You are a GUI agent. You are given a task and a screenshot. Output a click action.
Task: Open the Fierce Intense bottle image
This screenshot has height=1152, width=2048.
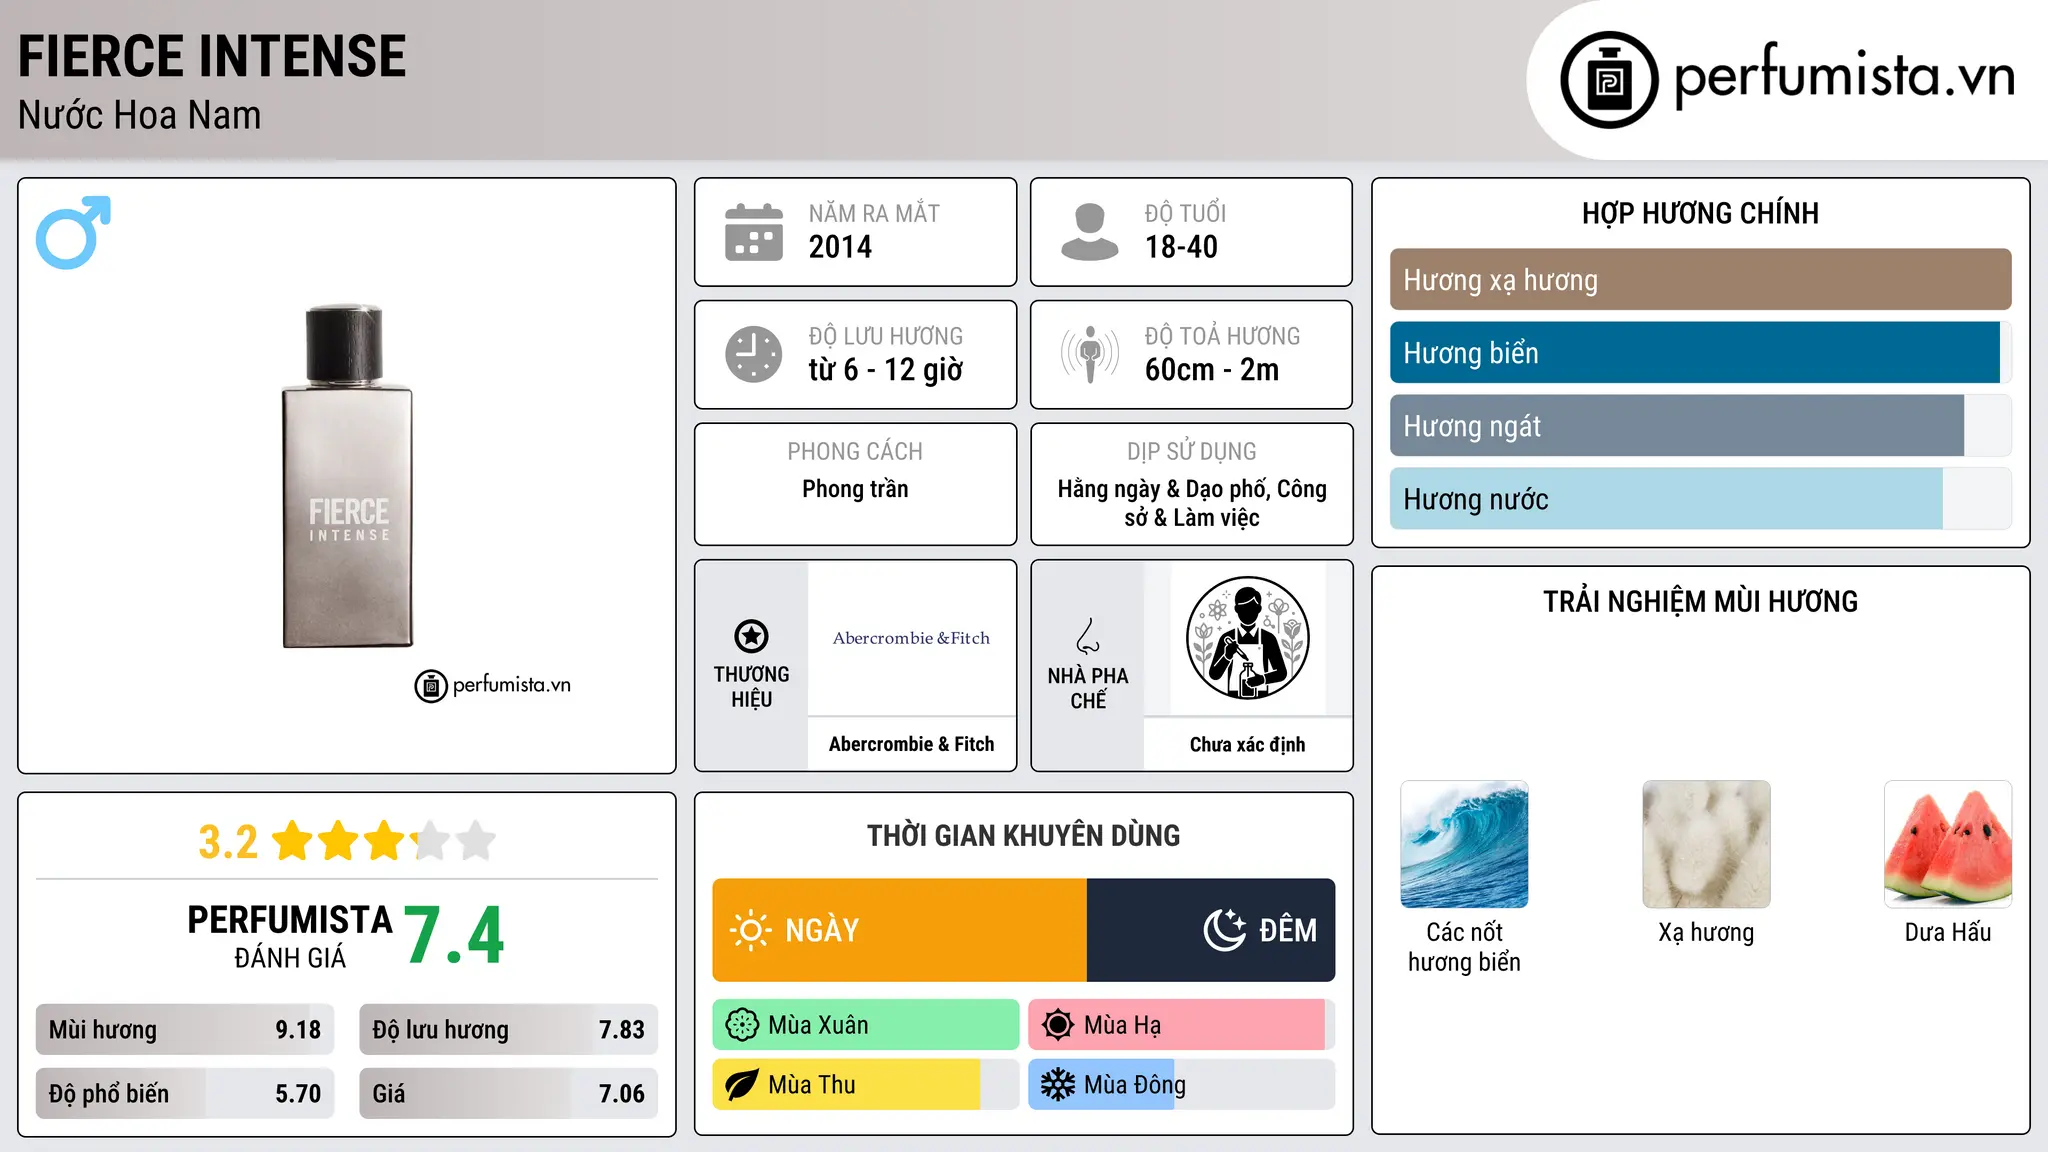(x=347, y=476)
